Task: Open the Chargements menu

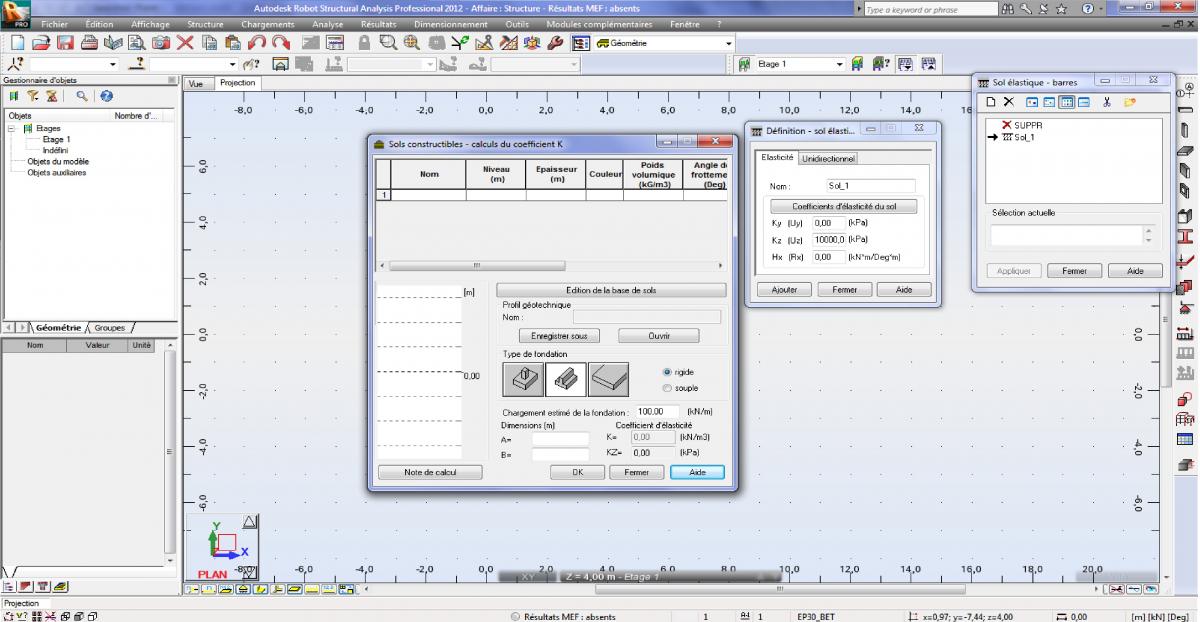Action: 267,24
